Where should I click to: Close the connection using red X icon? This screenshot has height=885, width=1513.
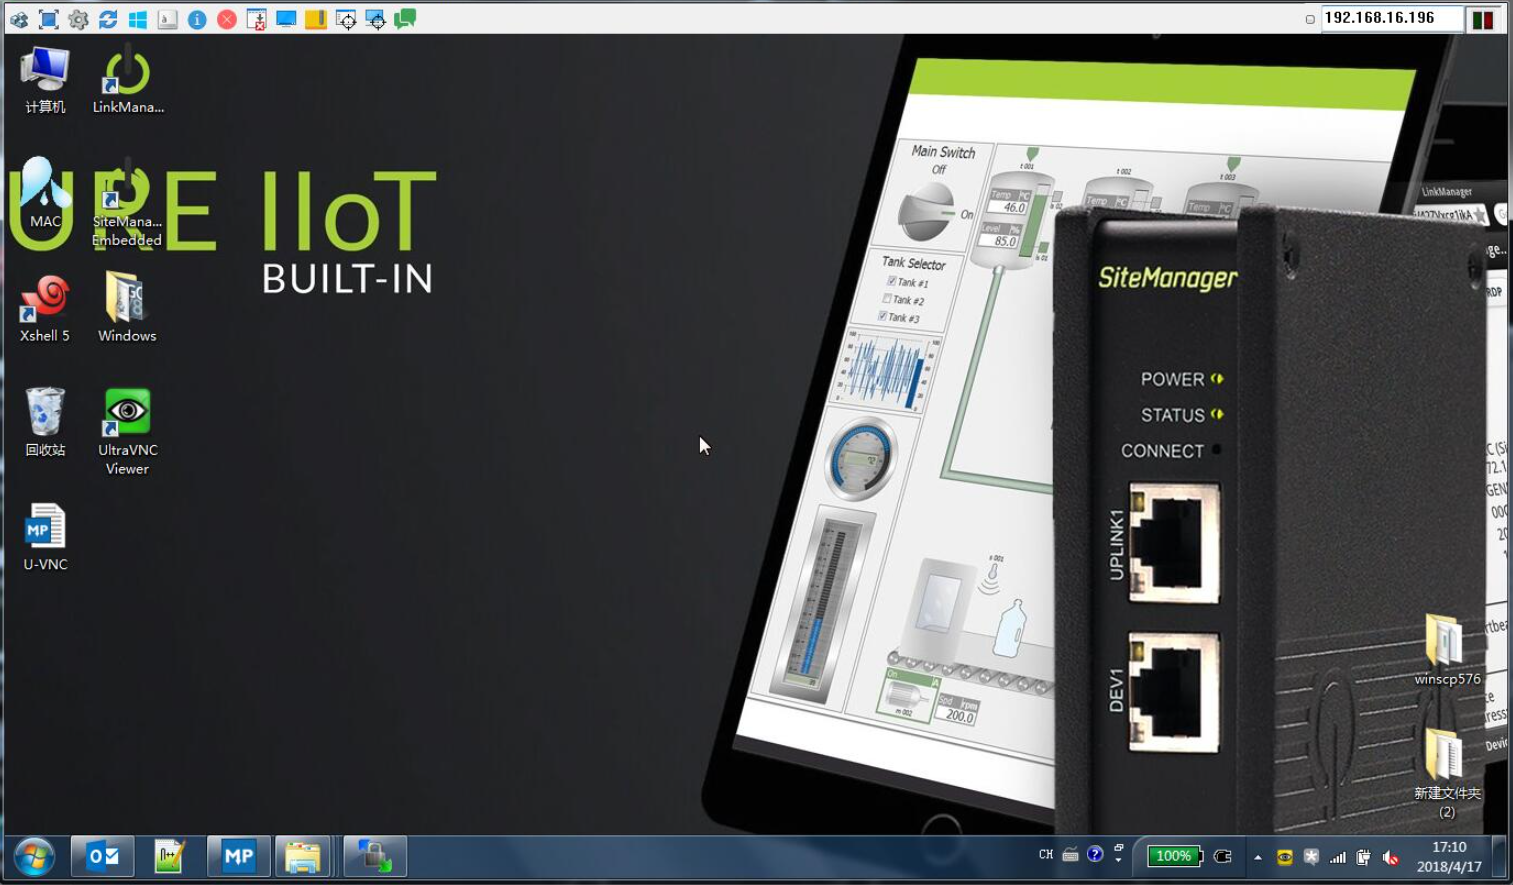227,19
